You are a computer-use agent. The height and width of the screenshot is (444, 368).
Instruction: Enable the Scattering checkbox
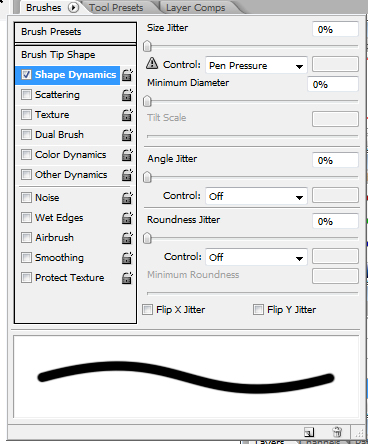point(26,95)
